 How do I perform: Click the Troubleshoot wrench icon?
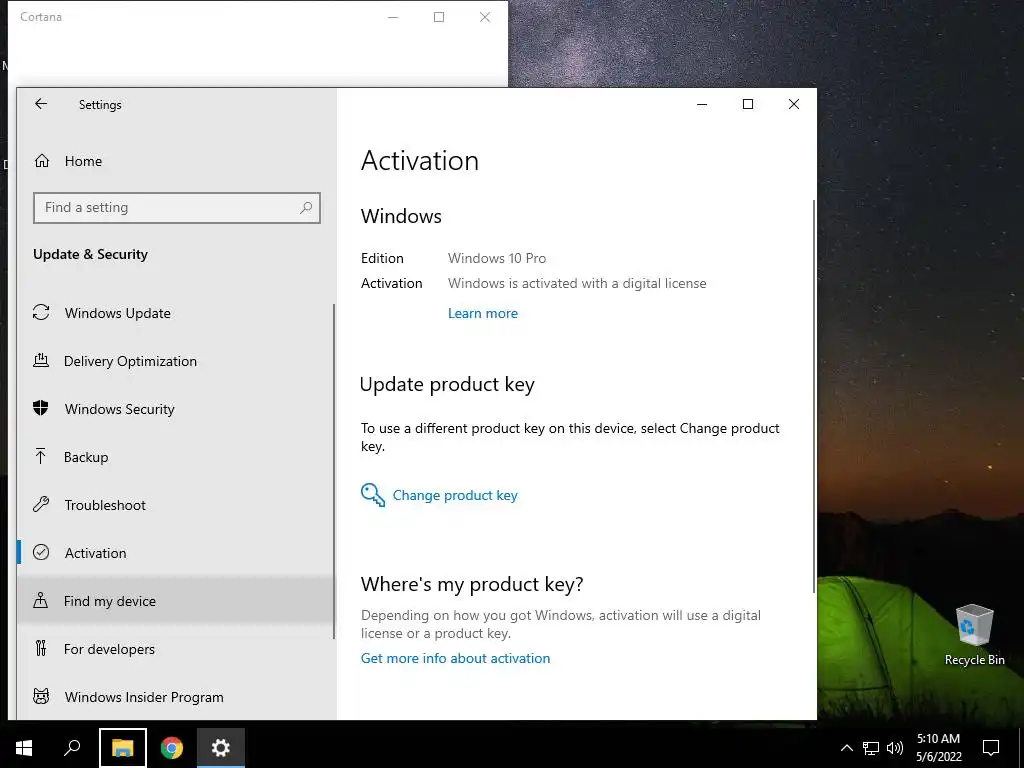(x=41, y=504)
